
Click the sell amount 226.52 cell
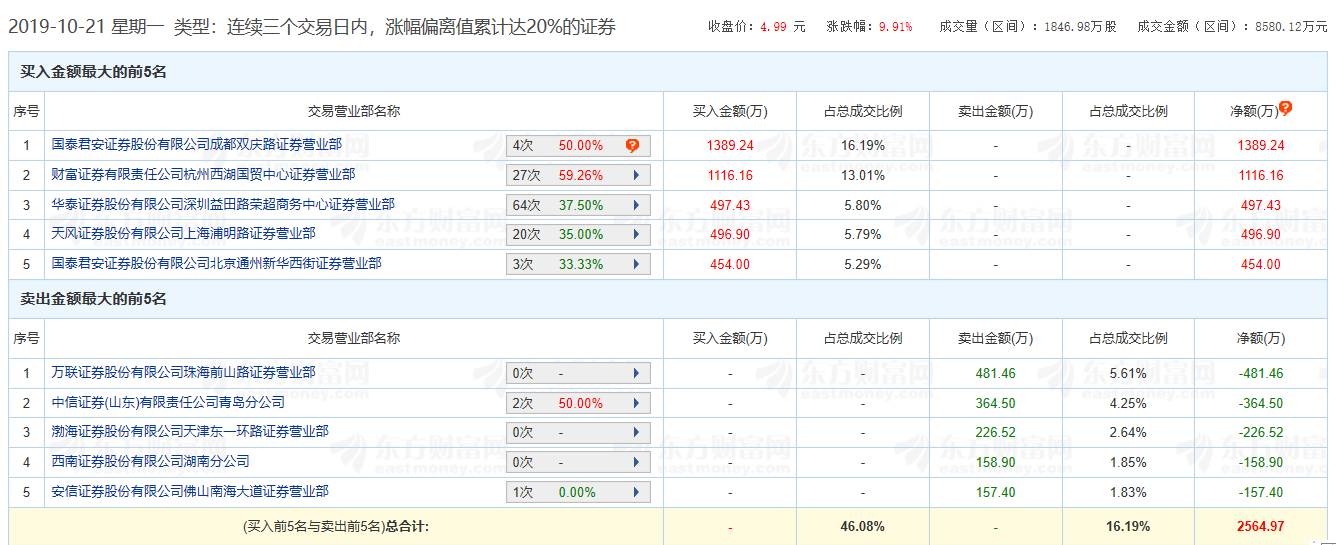coord(995,432)
